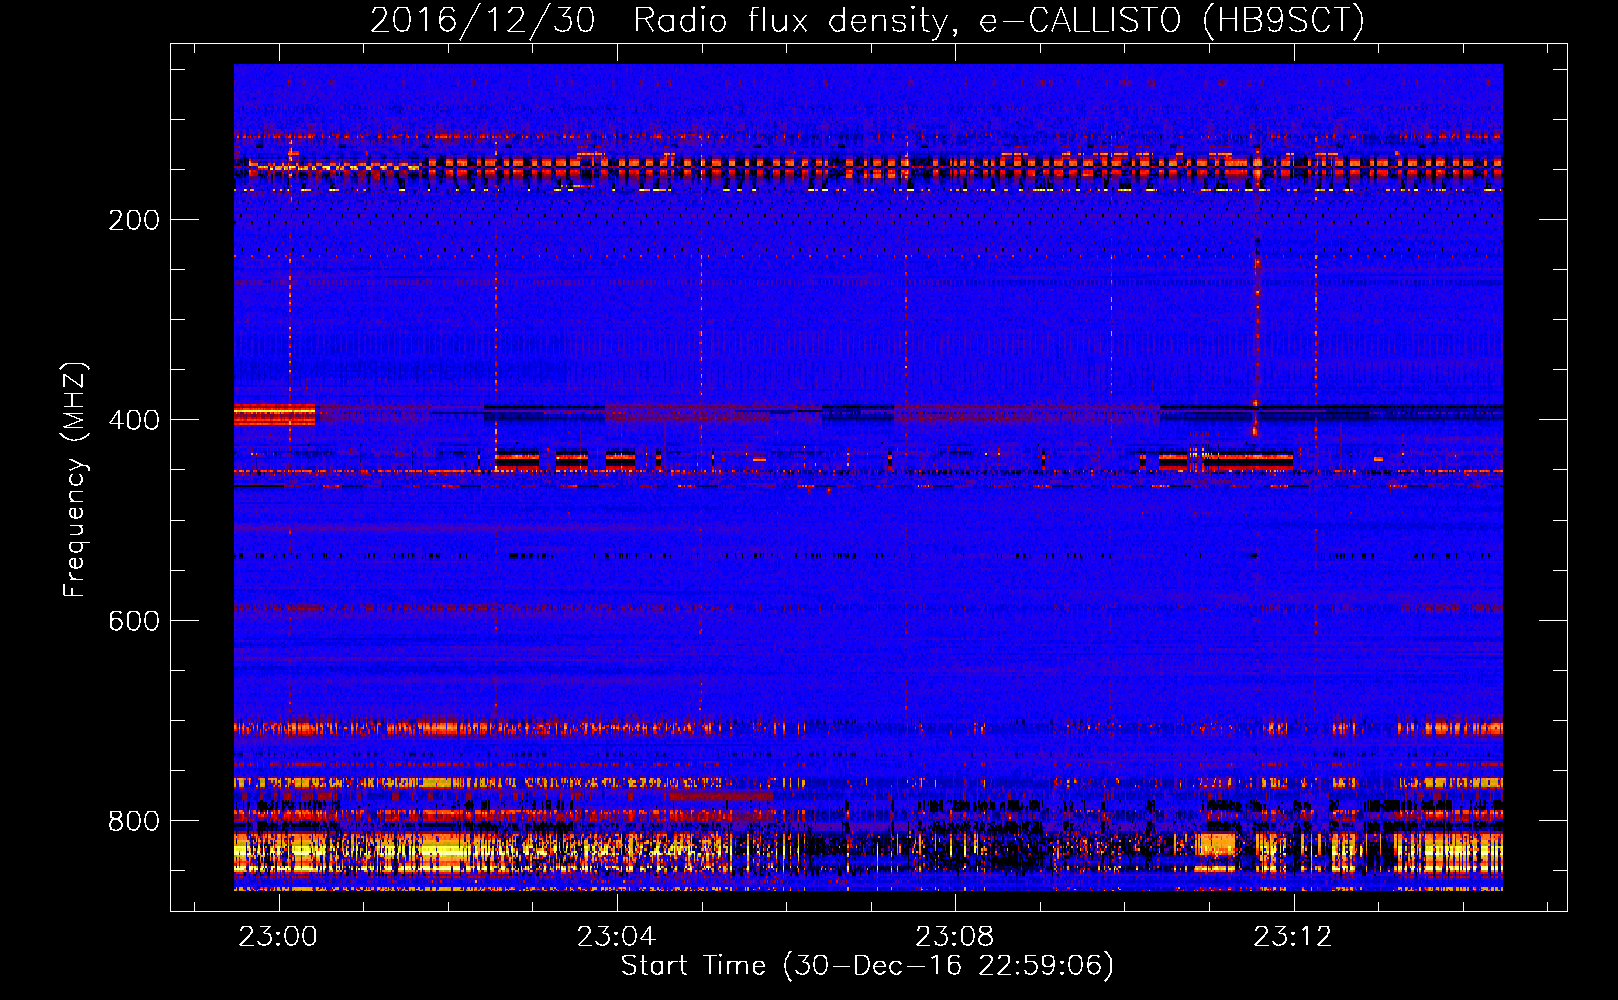Click the plot title 'Radio flux density, e-CALLISTO (HB9SCT)'
1618x1000 pixels.
click(999, 20)
